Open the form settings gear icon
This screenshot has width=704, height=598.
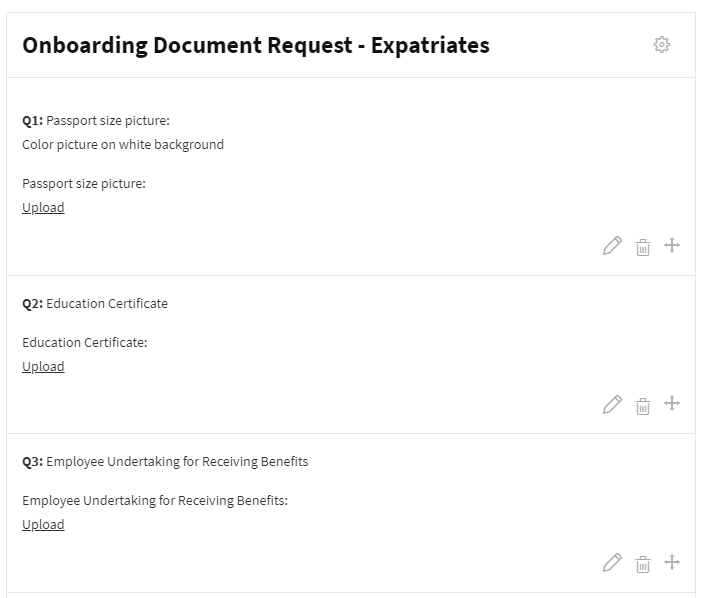661,45
